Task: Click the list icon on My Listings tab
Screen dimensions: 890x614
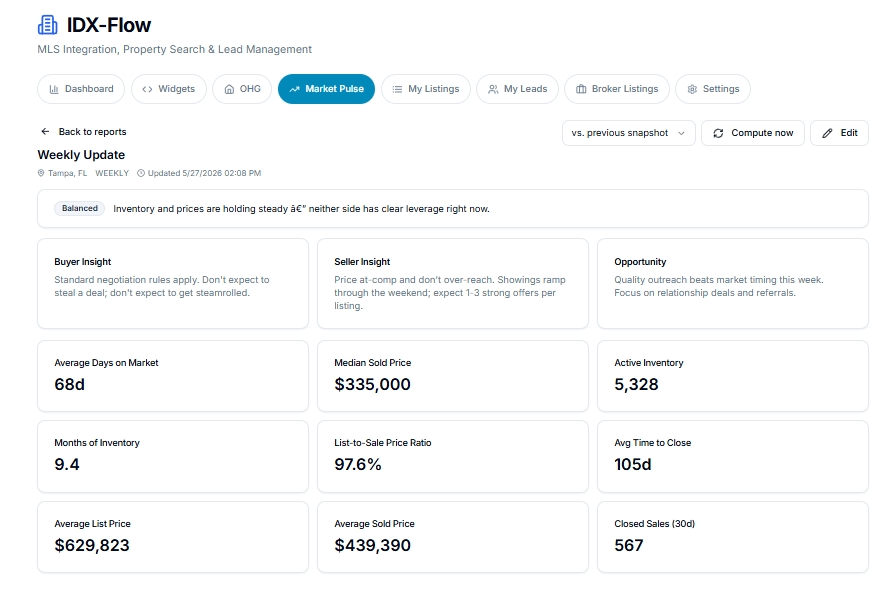Action: coord(397,89)
